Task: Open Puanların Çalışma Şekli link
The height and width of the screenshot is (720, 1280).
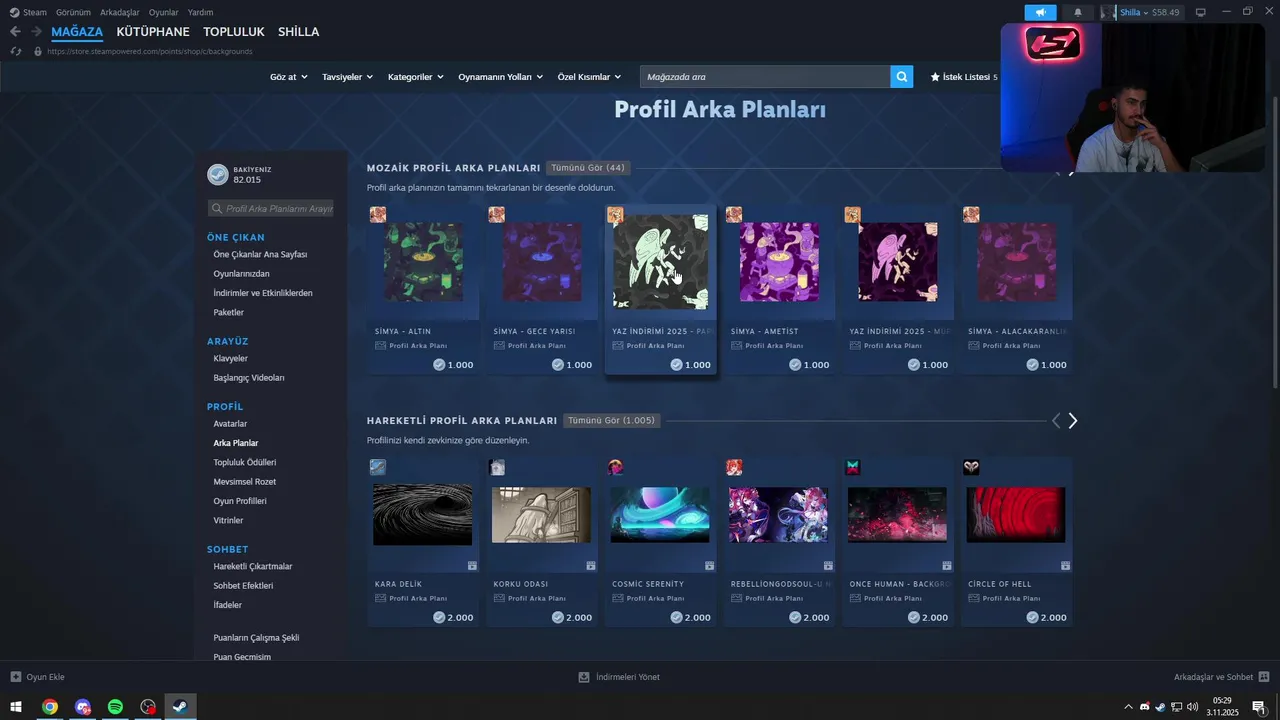Action: tap(256, 638)
